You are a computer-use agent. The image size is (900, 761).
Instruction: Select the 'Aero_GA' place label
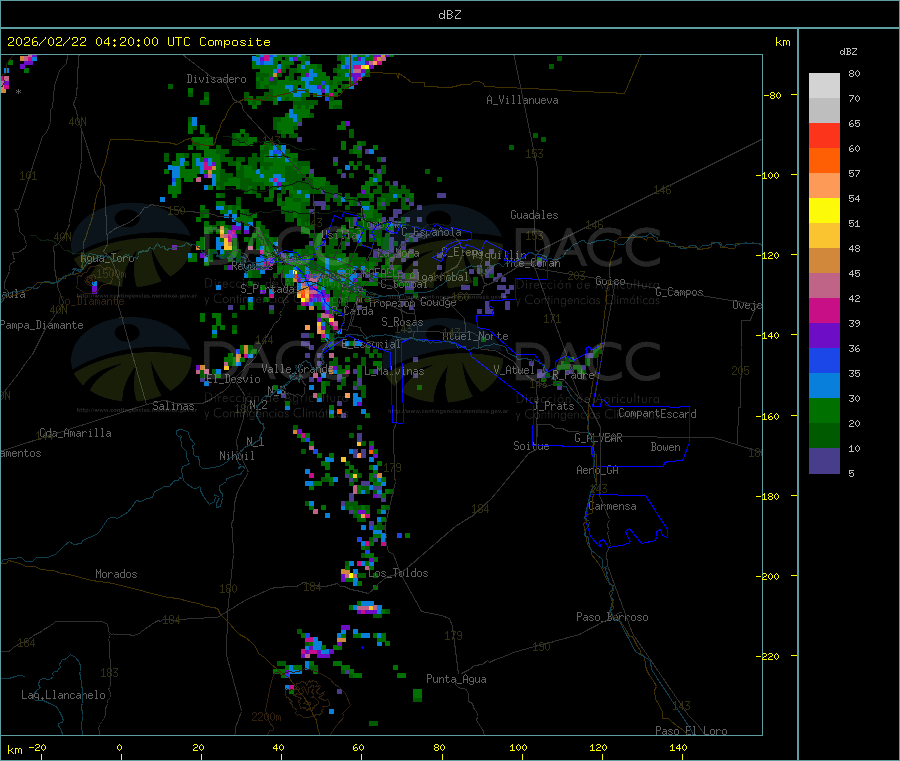pos(598,470)
